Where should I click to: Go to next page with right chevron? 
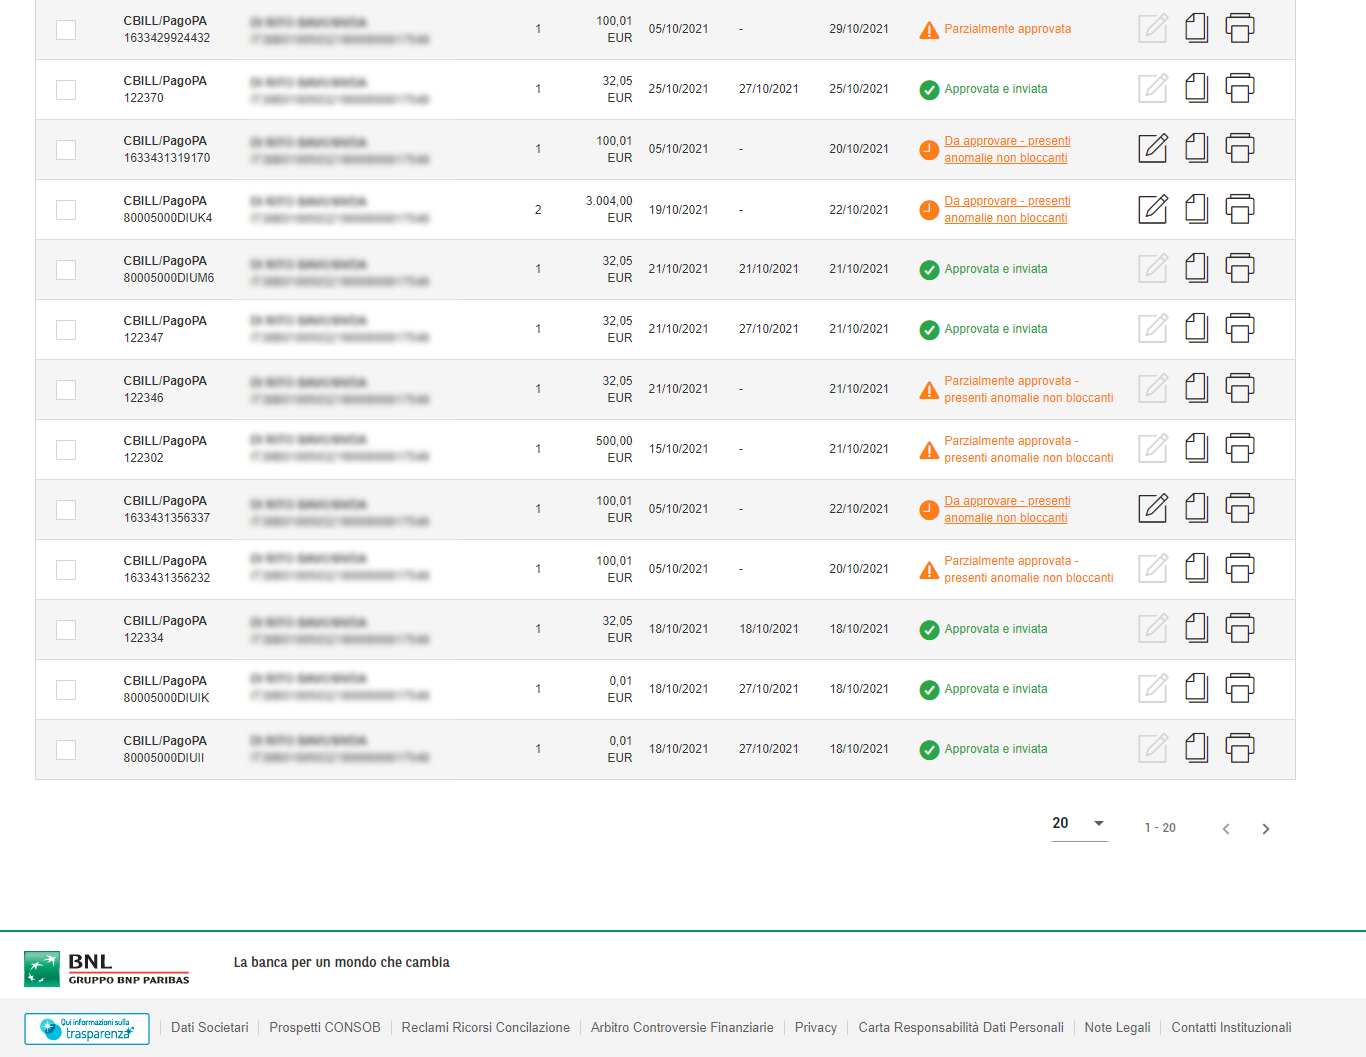tap(1266, 829)
